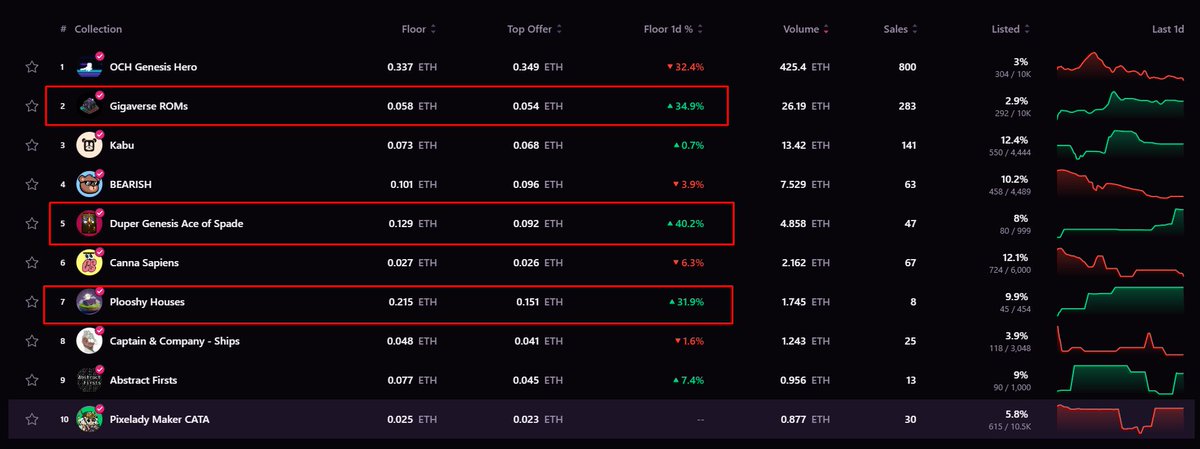The image size is (1200, 449).
Task: Open Pixelady Maker CATA avatar
Action: pyautogui.click(x=90, y=420)
